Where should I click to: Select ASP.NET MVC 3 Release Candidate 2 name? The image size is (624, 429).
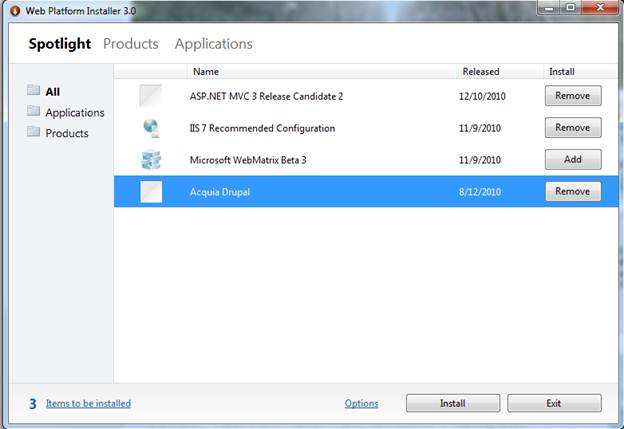[266, 96]
